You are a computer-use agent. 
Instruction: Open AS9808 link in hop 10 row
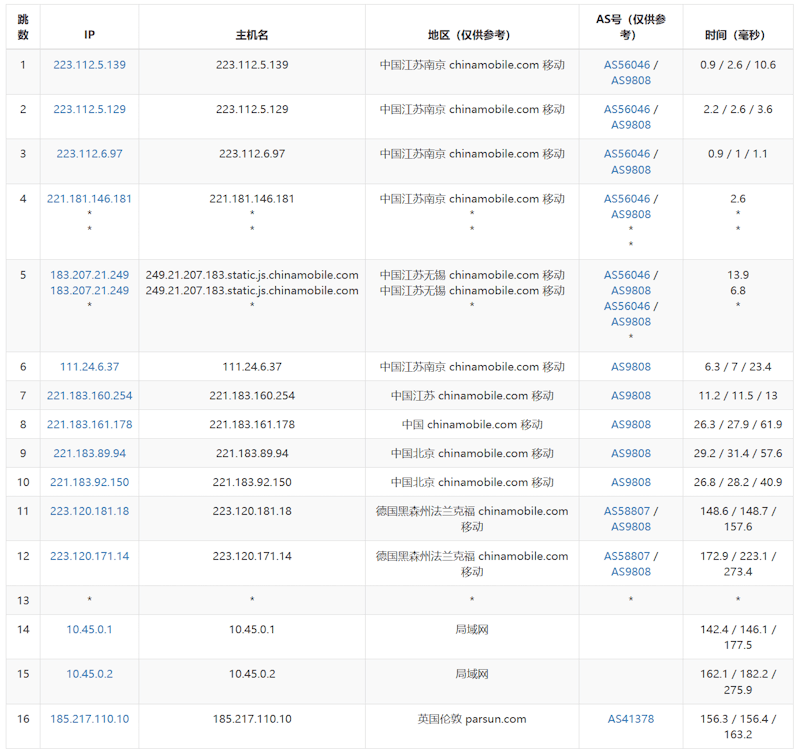pyautogui.click(x=631, y=482)
